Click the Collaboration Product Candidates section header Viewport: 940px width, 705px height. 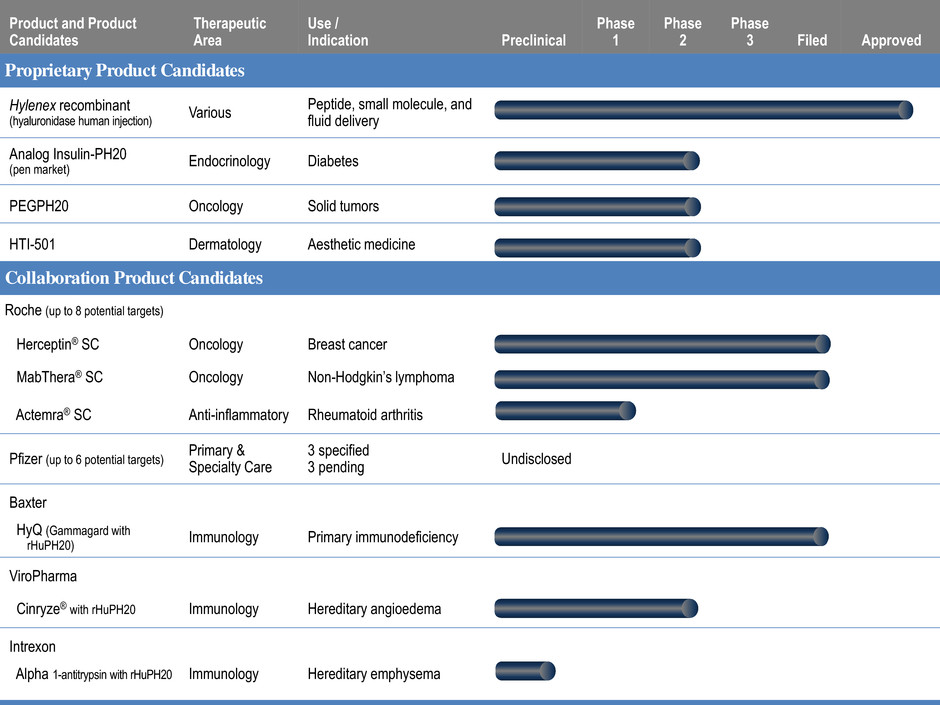[134, 278]
